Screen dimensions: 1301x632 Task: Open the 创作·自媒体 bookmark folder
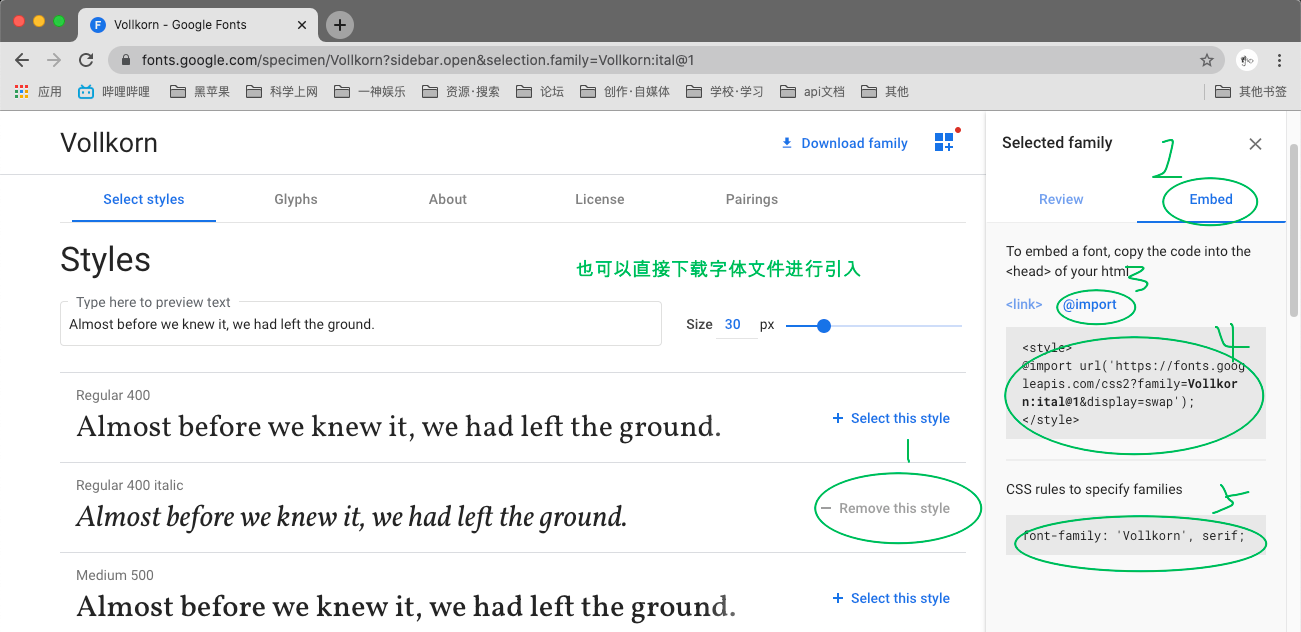coord(625,92)
